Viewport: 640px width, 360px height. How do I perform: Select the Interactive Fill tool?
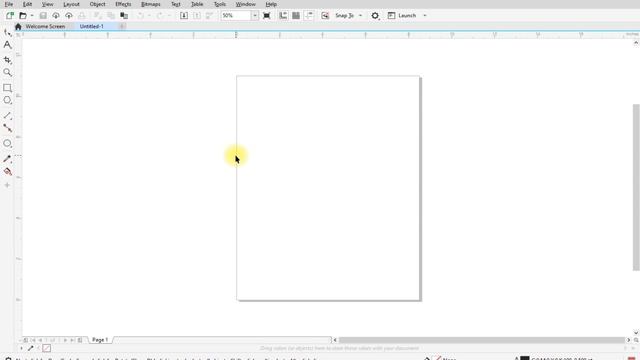pos(7,171)
